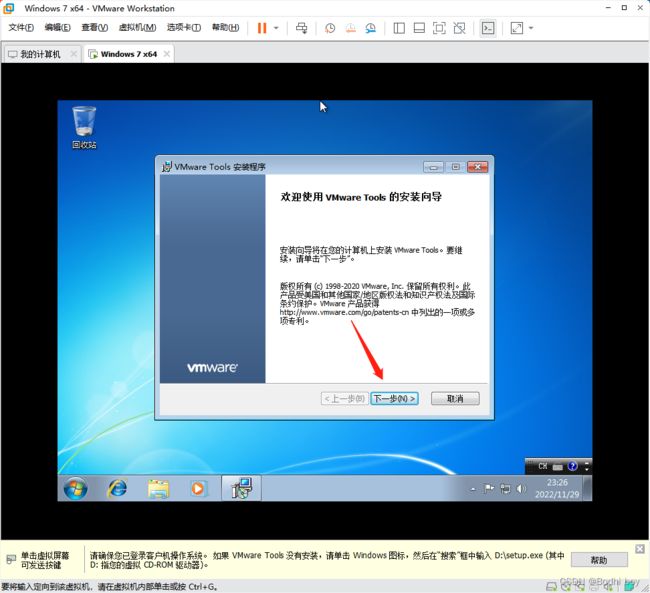Open the 虚拟机(M) menu
Screen dimensions: 650x593
[137, 27]
